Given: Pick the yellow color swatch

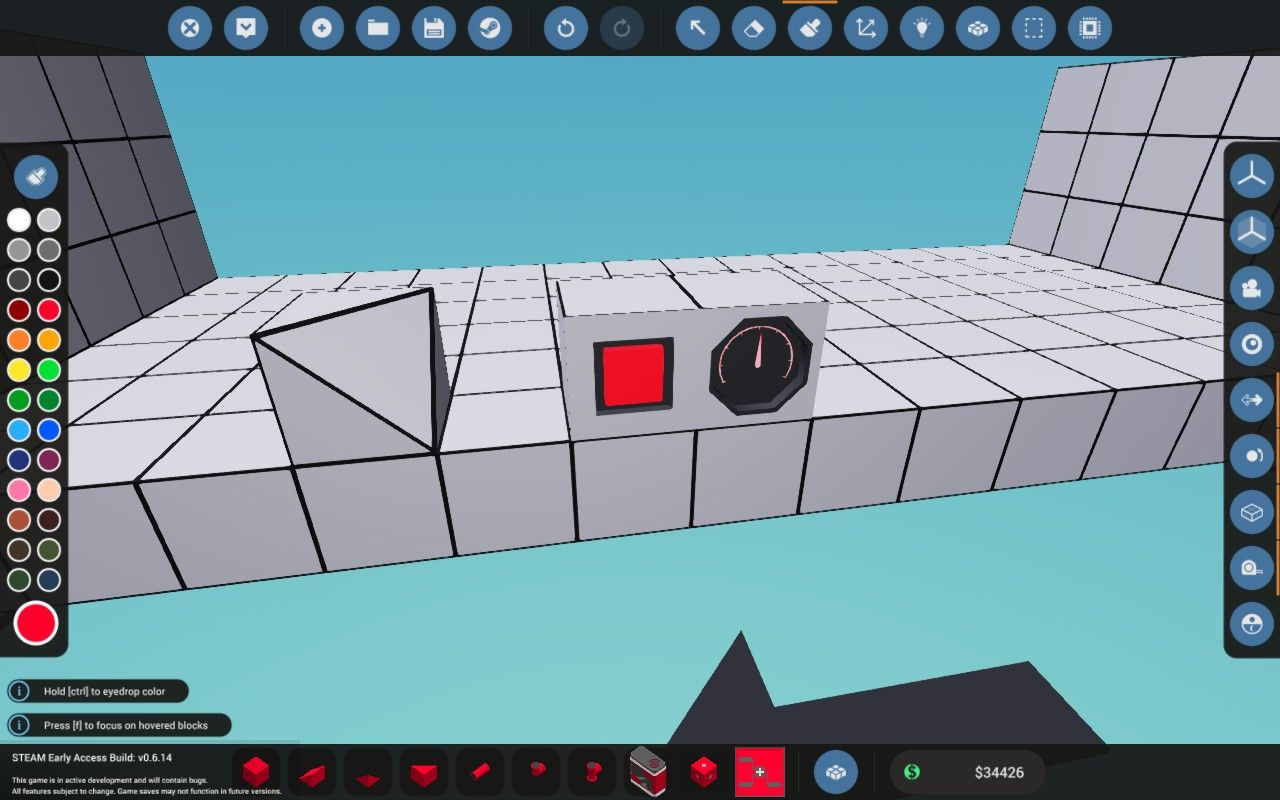Looking at the screenshot, I should pos(19,370).
